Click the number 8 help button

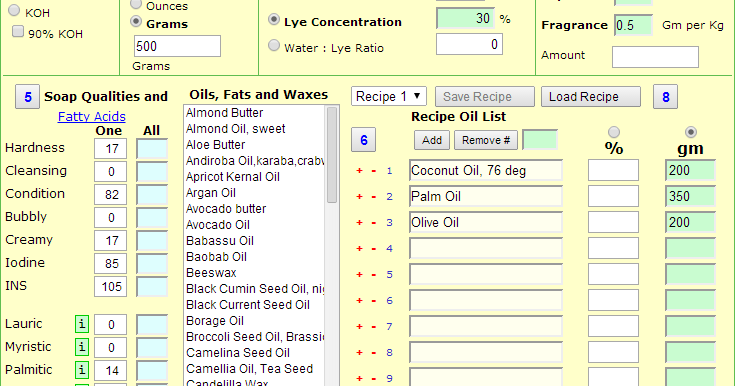(665, 97)
